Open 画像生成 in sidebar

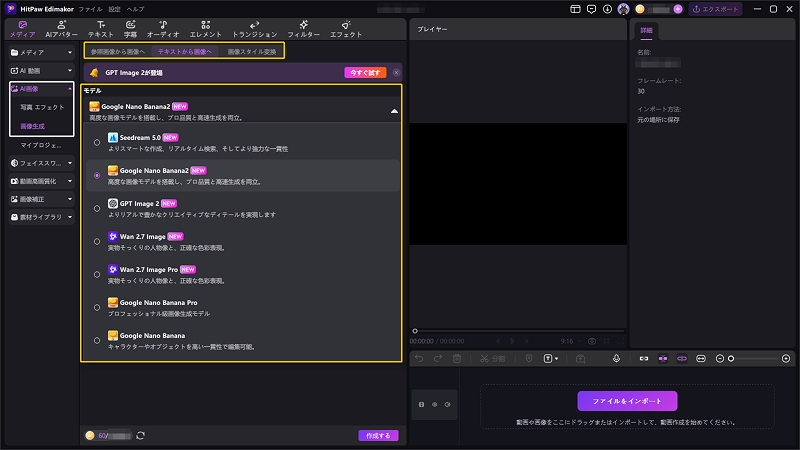(x=32, y=126)
